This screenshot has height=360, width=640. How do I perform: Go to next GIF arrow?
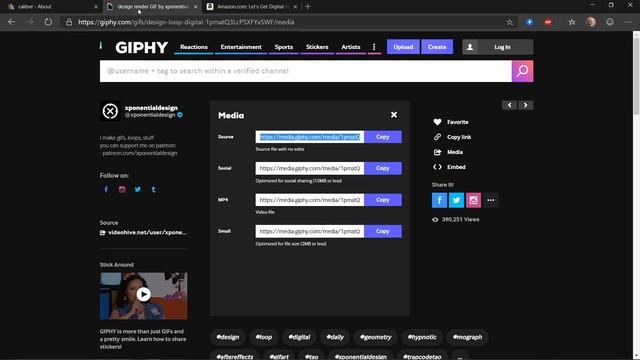526,105
